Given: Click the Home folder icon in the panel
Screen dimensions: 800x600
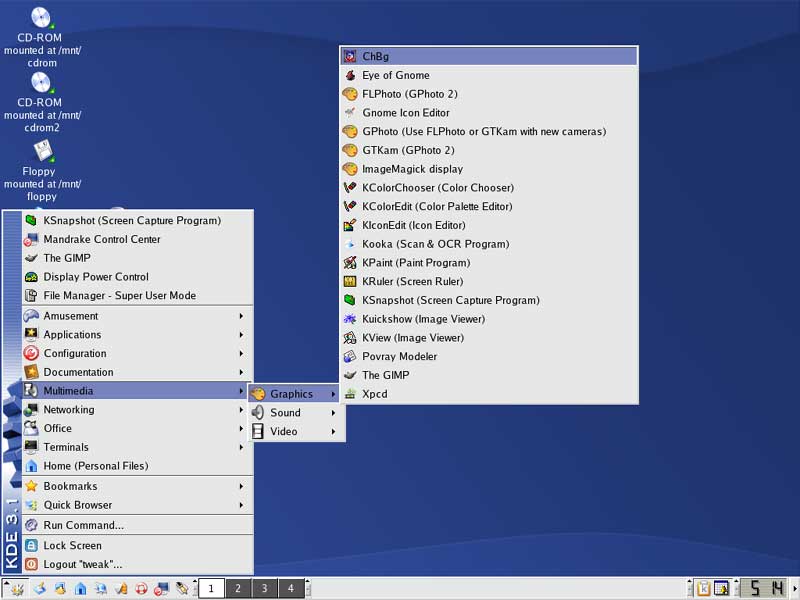Looking at the screenshot, I should point(80,588).
